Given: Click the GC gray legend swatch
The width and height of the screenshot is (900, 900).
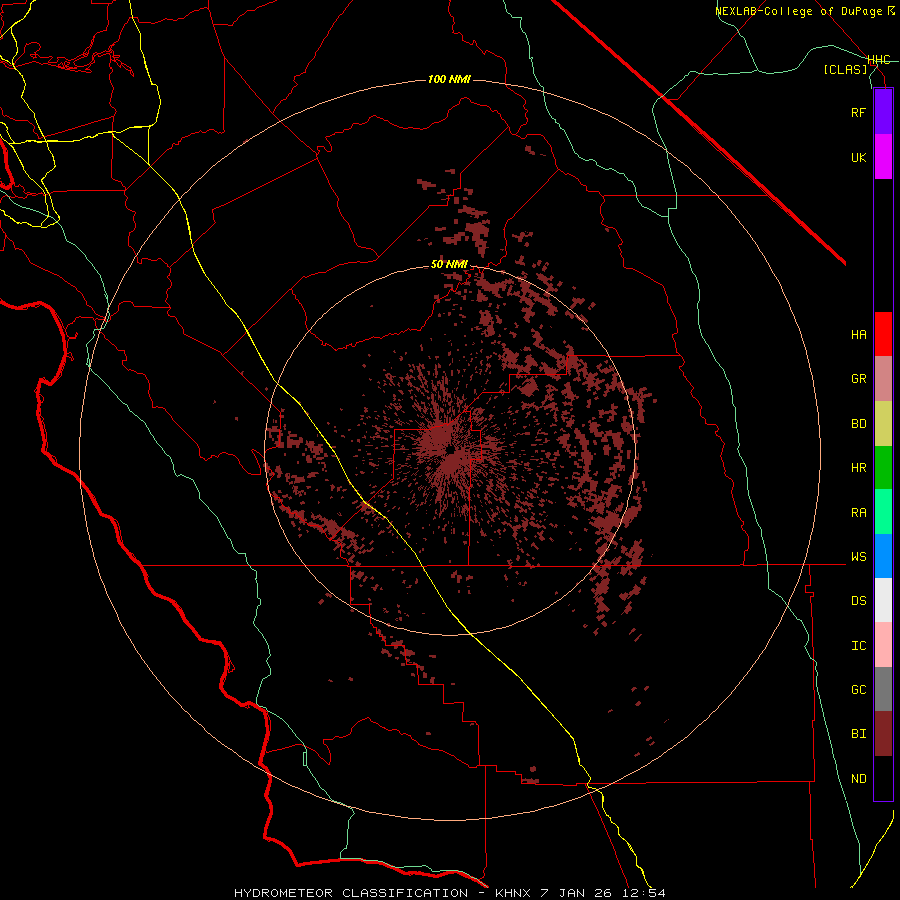Looking at the screenshot, I should pos(883,689).
